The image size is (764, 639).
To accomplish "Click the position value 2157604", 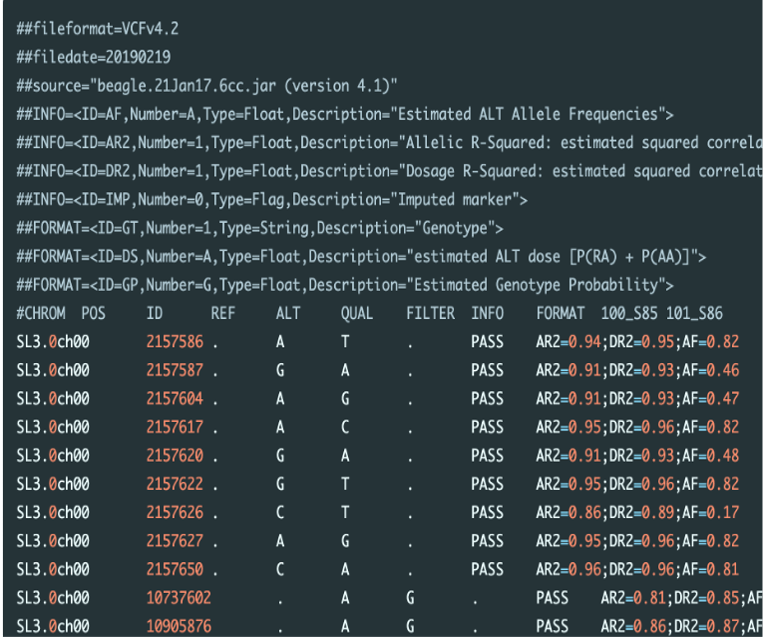I will (x=174, y=399).
